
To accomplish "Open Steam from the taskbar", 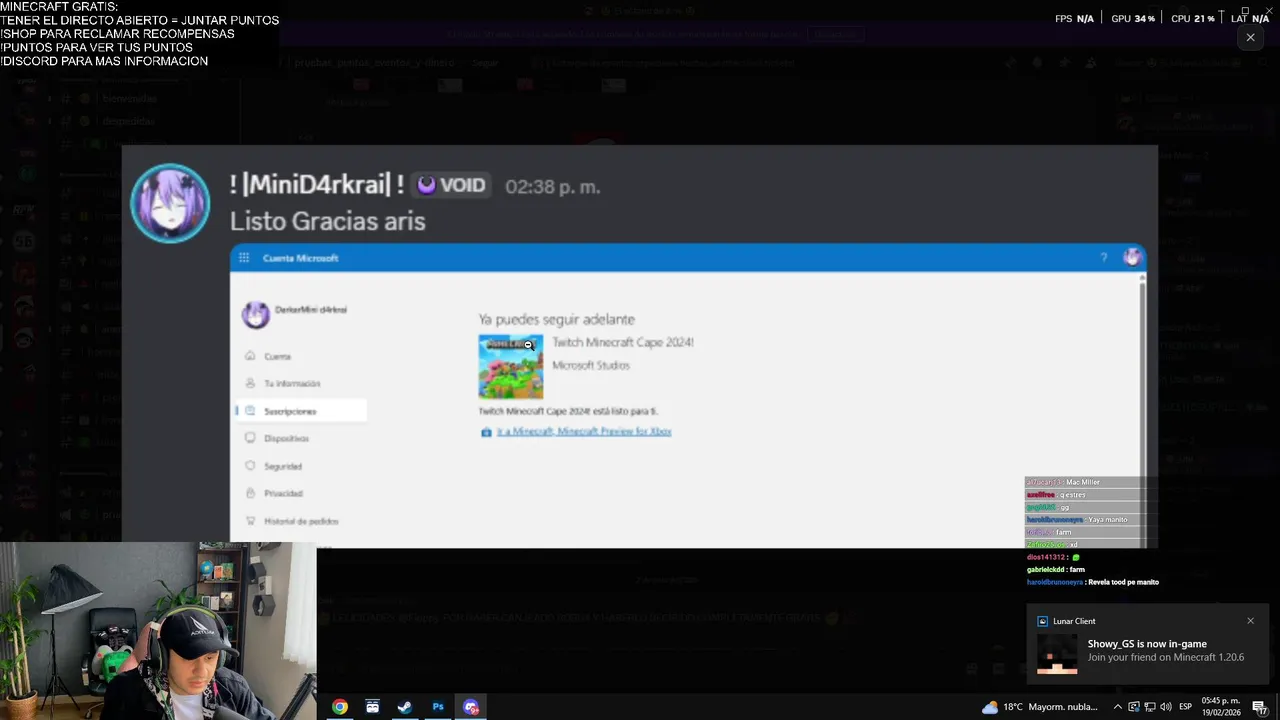I will pyautogui.click(x=405, y=707).
